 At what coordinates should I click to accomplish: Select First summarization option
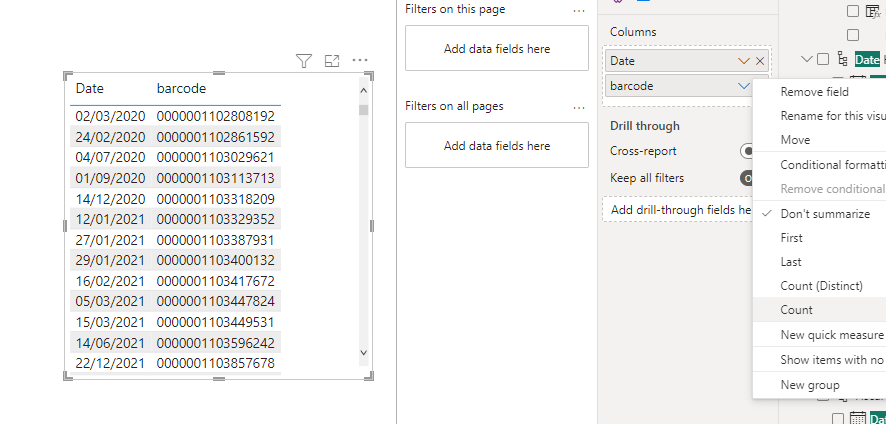click(x=819, y=238)
